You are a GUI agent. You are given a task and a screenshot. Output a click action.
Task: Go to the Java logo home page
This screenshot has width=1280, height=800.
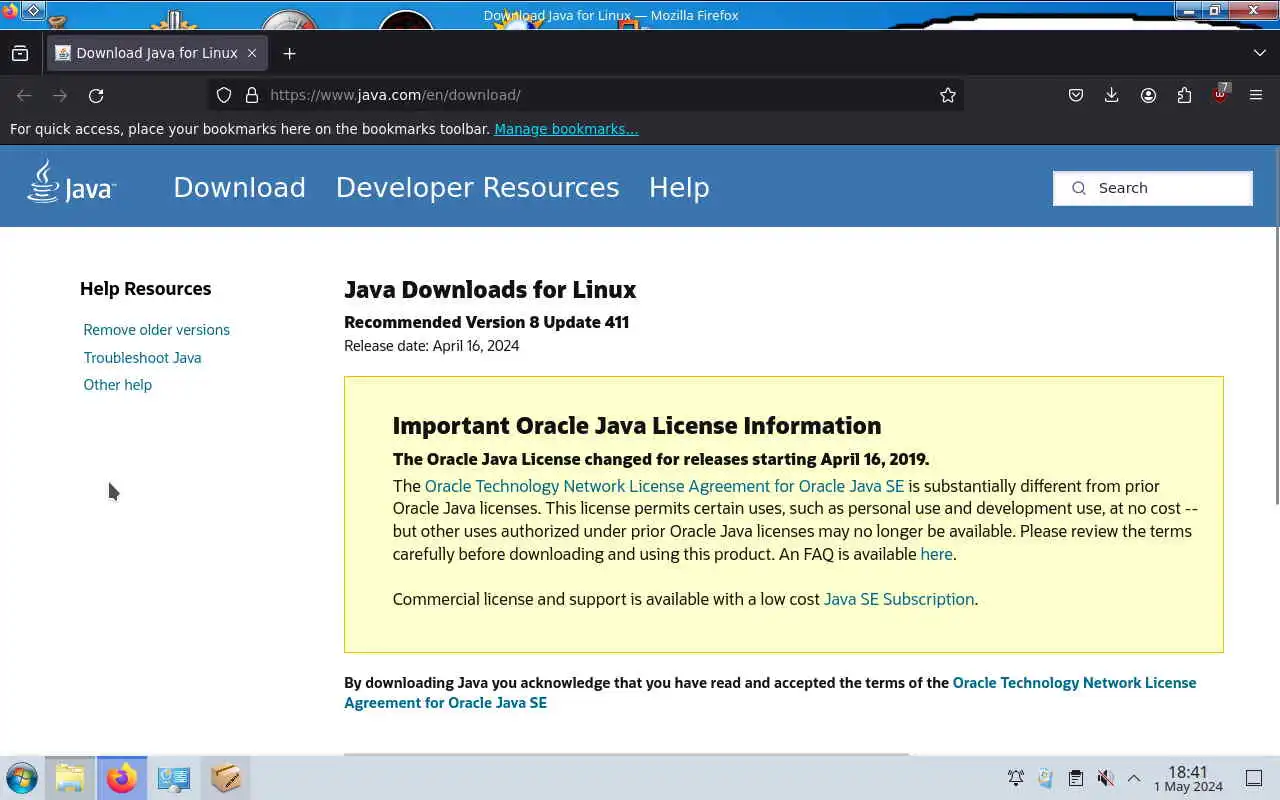pyautogui.click(x=71, y=182)
